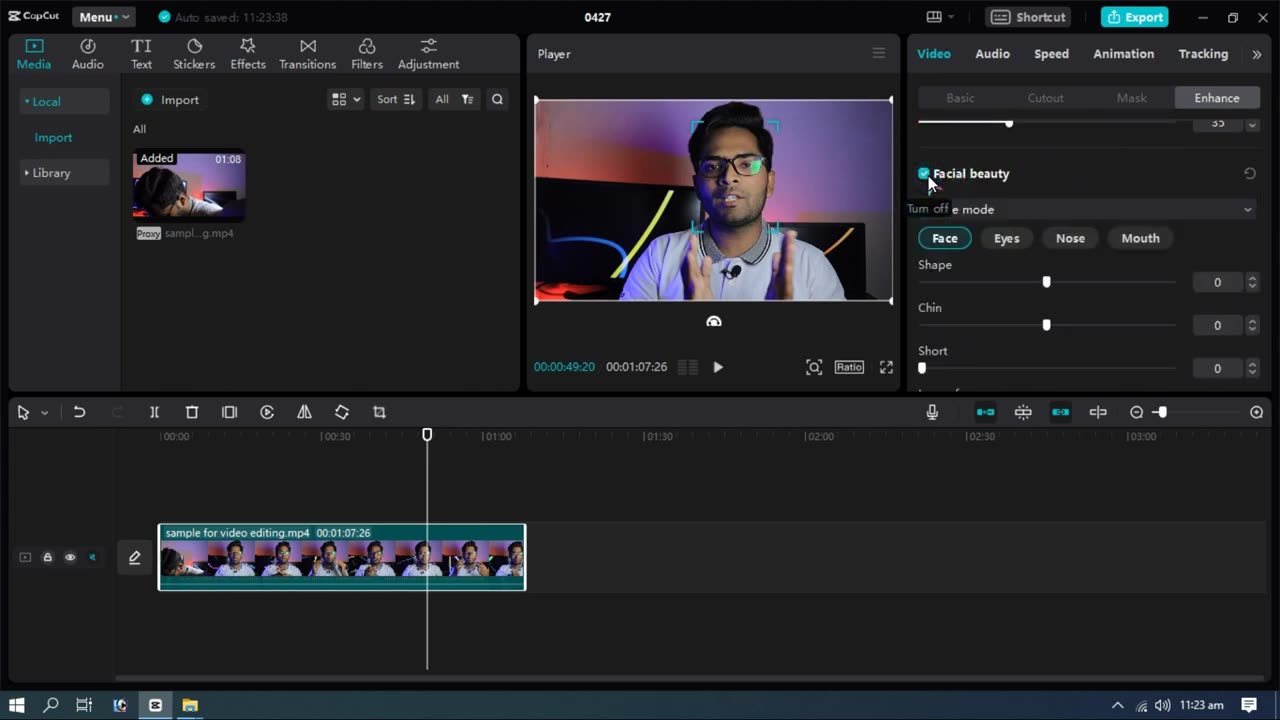This screenshot has width=1280, height=720.
Task: Toggle the preview axis option
Action: tap(1098, 412)
